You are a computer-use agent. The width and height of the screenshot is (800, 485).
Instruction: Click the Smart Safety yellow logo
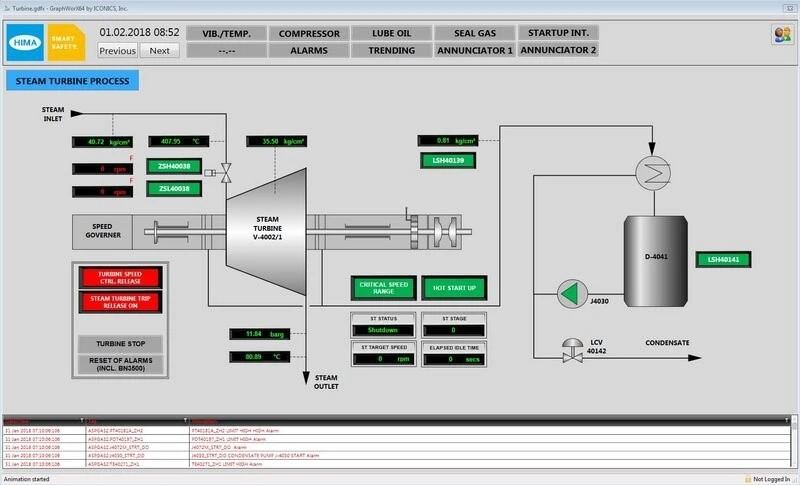(x=66, y=42)
